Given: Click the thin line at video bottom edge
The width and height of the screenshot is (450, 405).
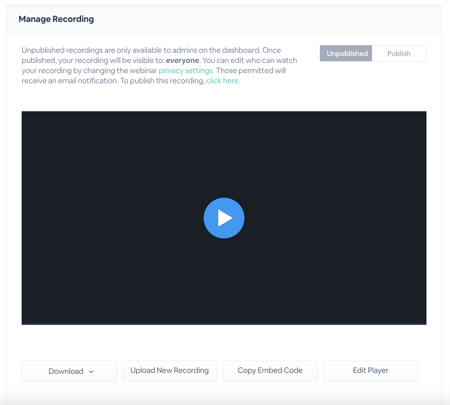Looking at the screenshot, I should 224,324.
